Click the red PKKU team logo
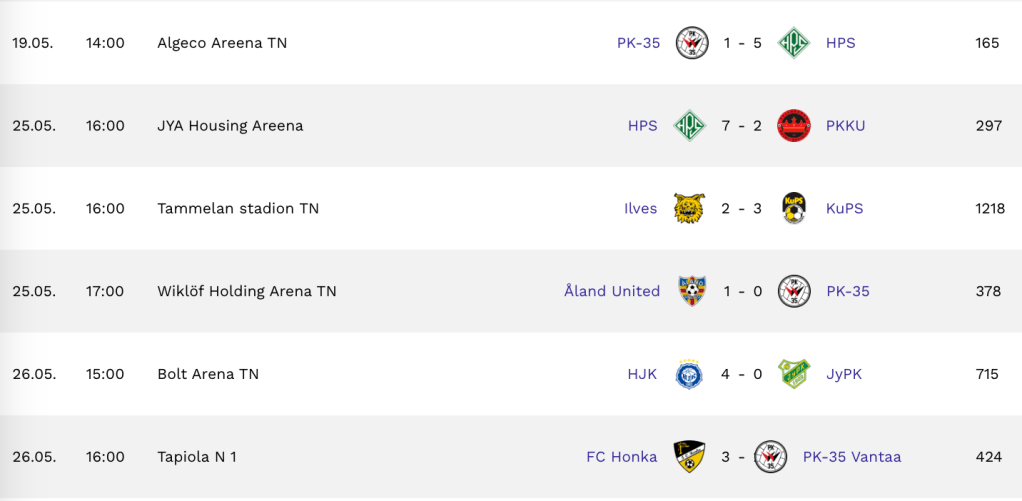The image size is (1022, 501). click(794, 126)
